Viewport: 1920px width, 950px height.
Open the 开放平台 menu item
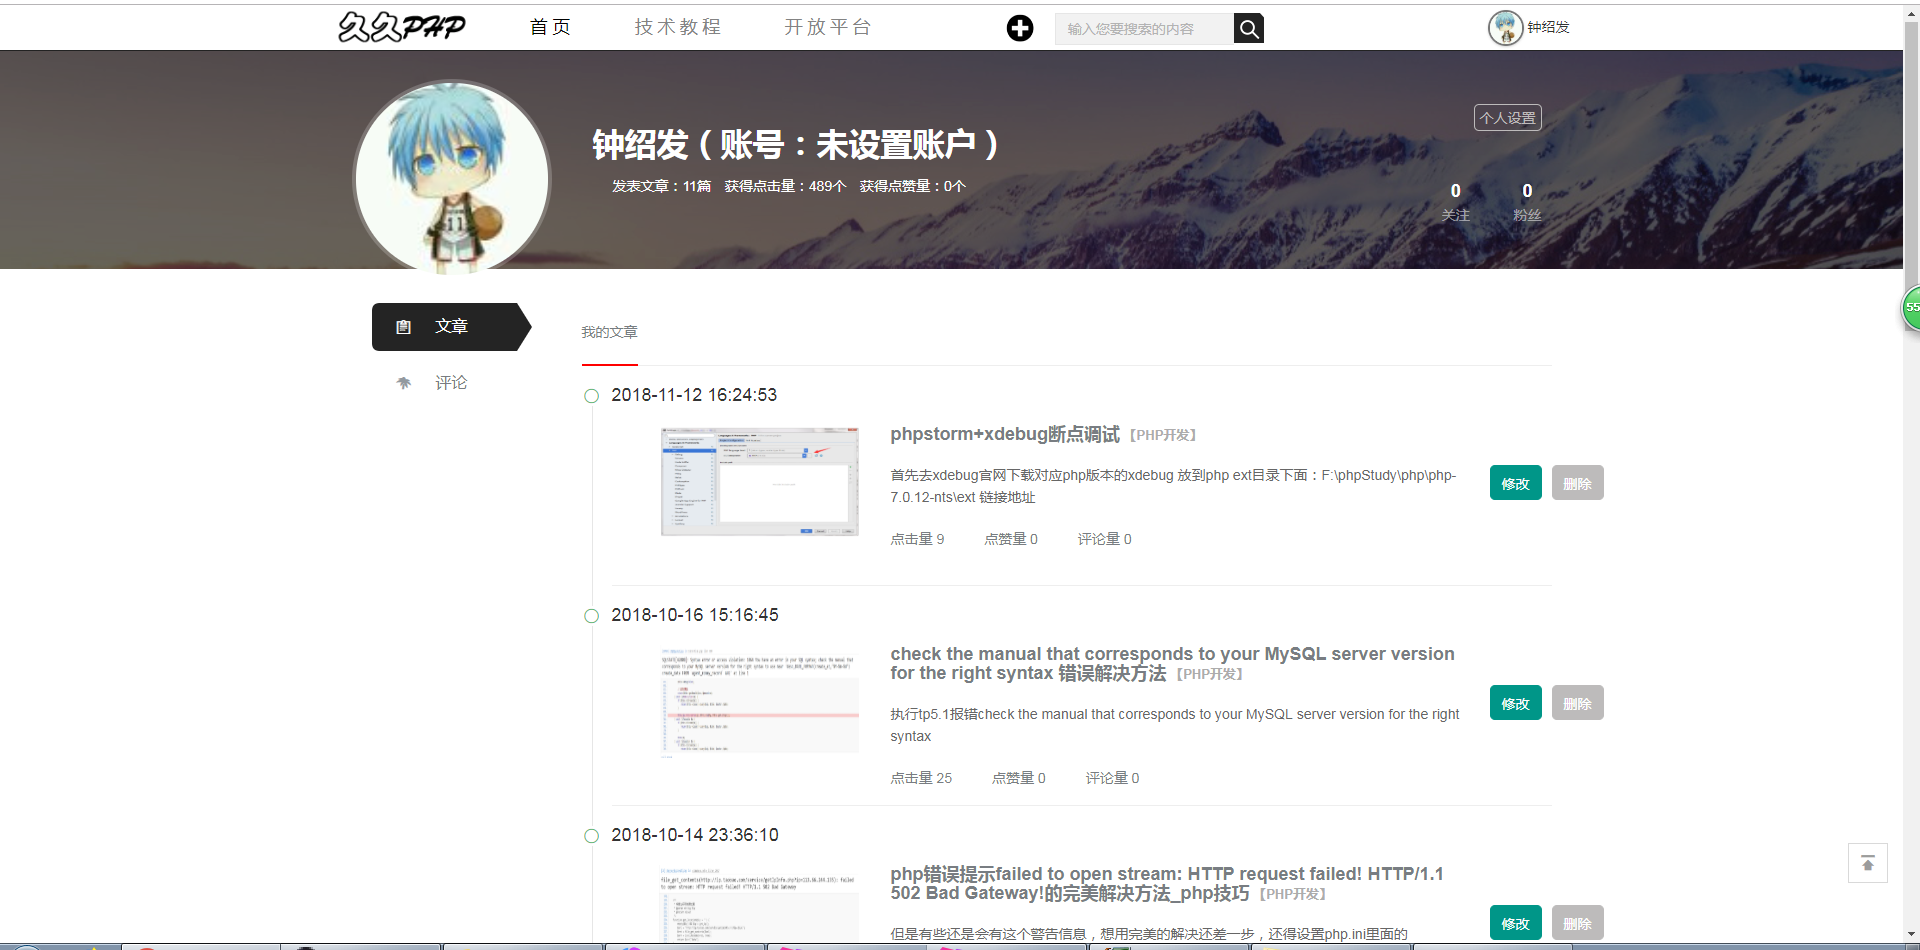click(x=828, y=27)
